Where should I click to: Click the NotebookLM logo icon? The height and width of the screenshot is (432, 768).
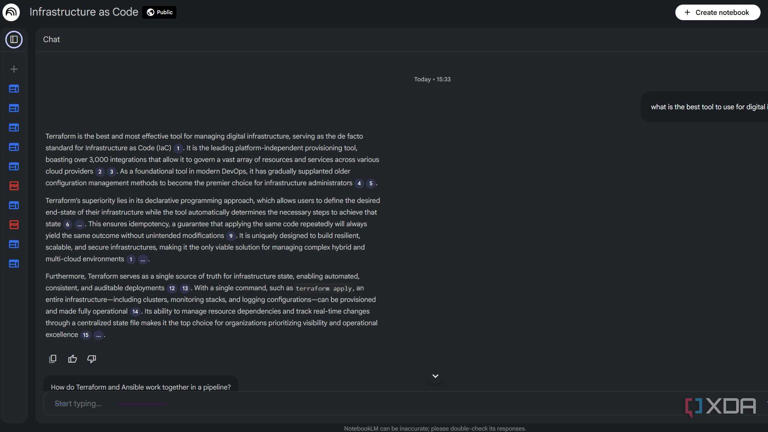point(11,12)
